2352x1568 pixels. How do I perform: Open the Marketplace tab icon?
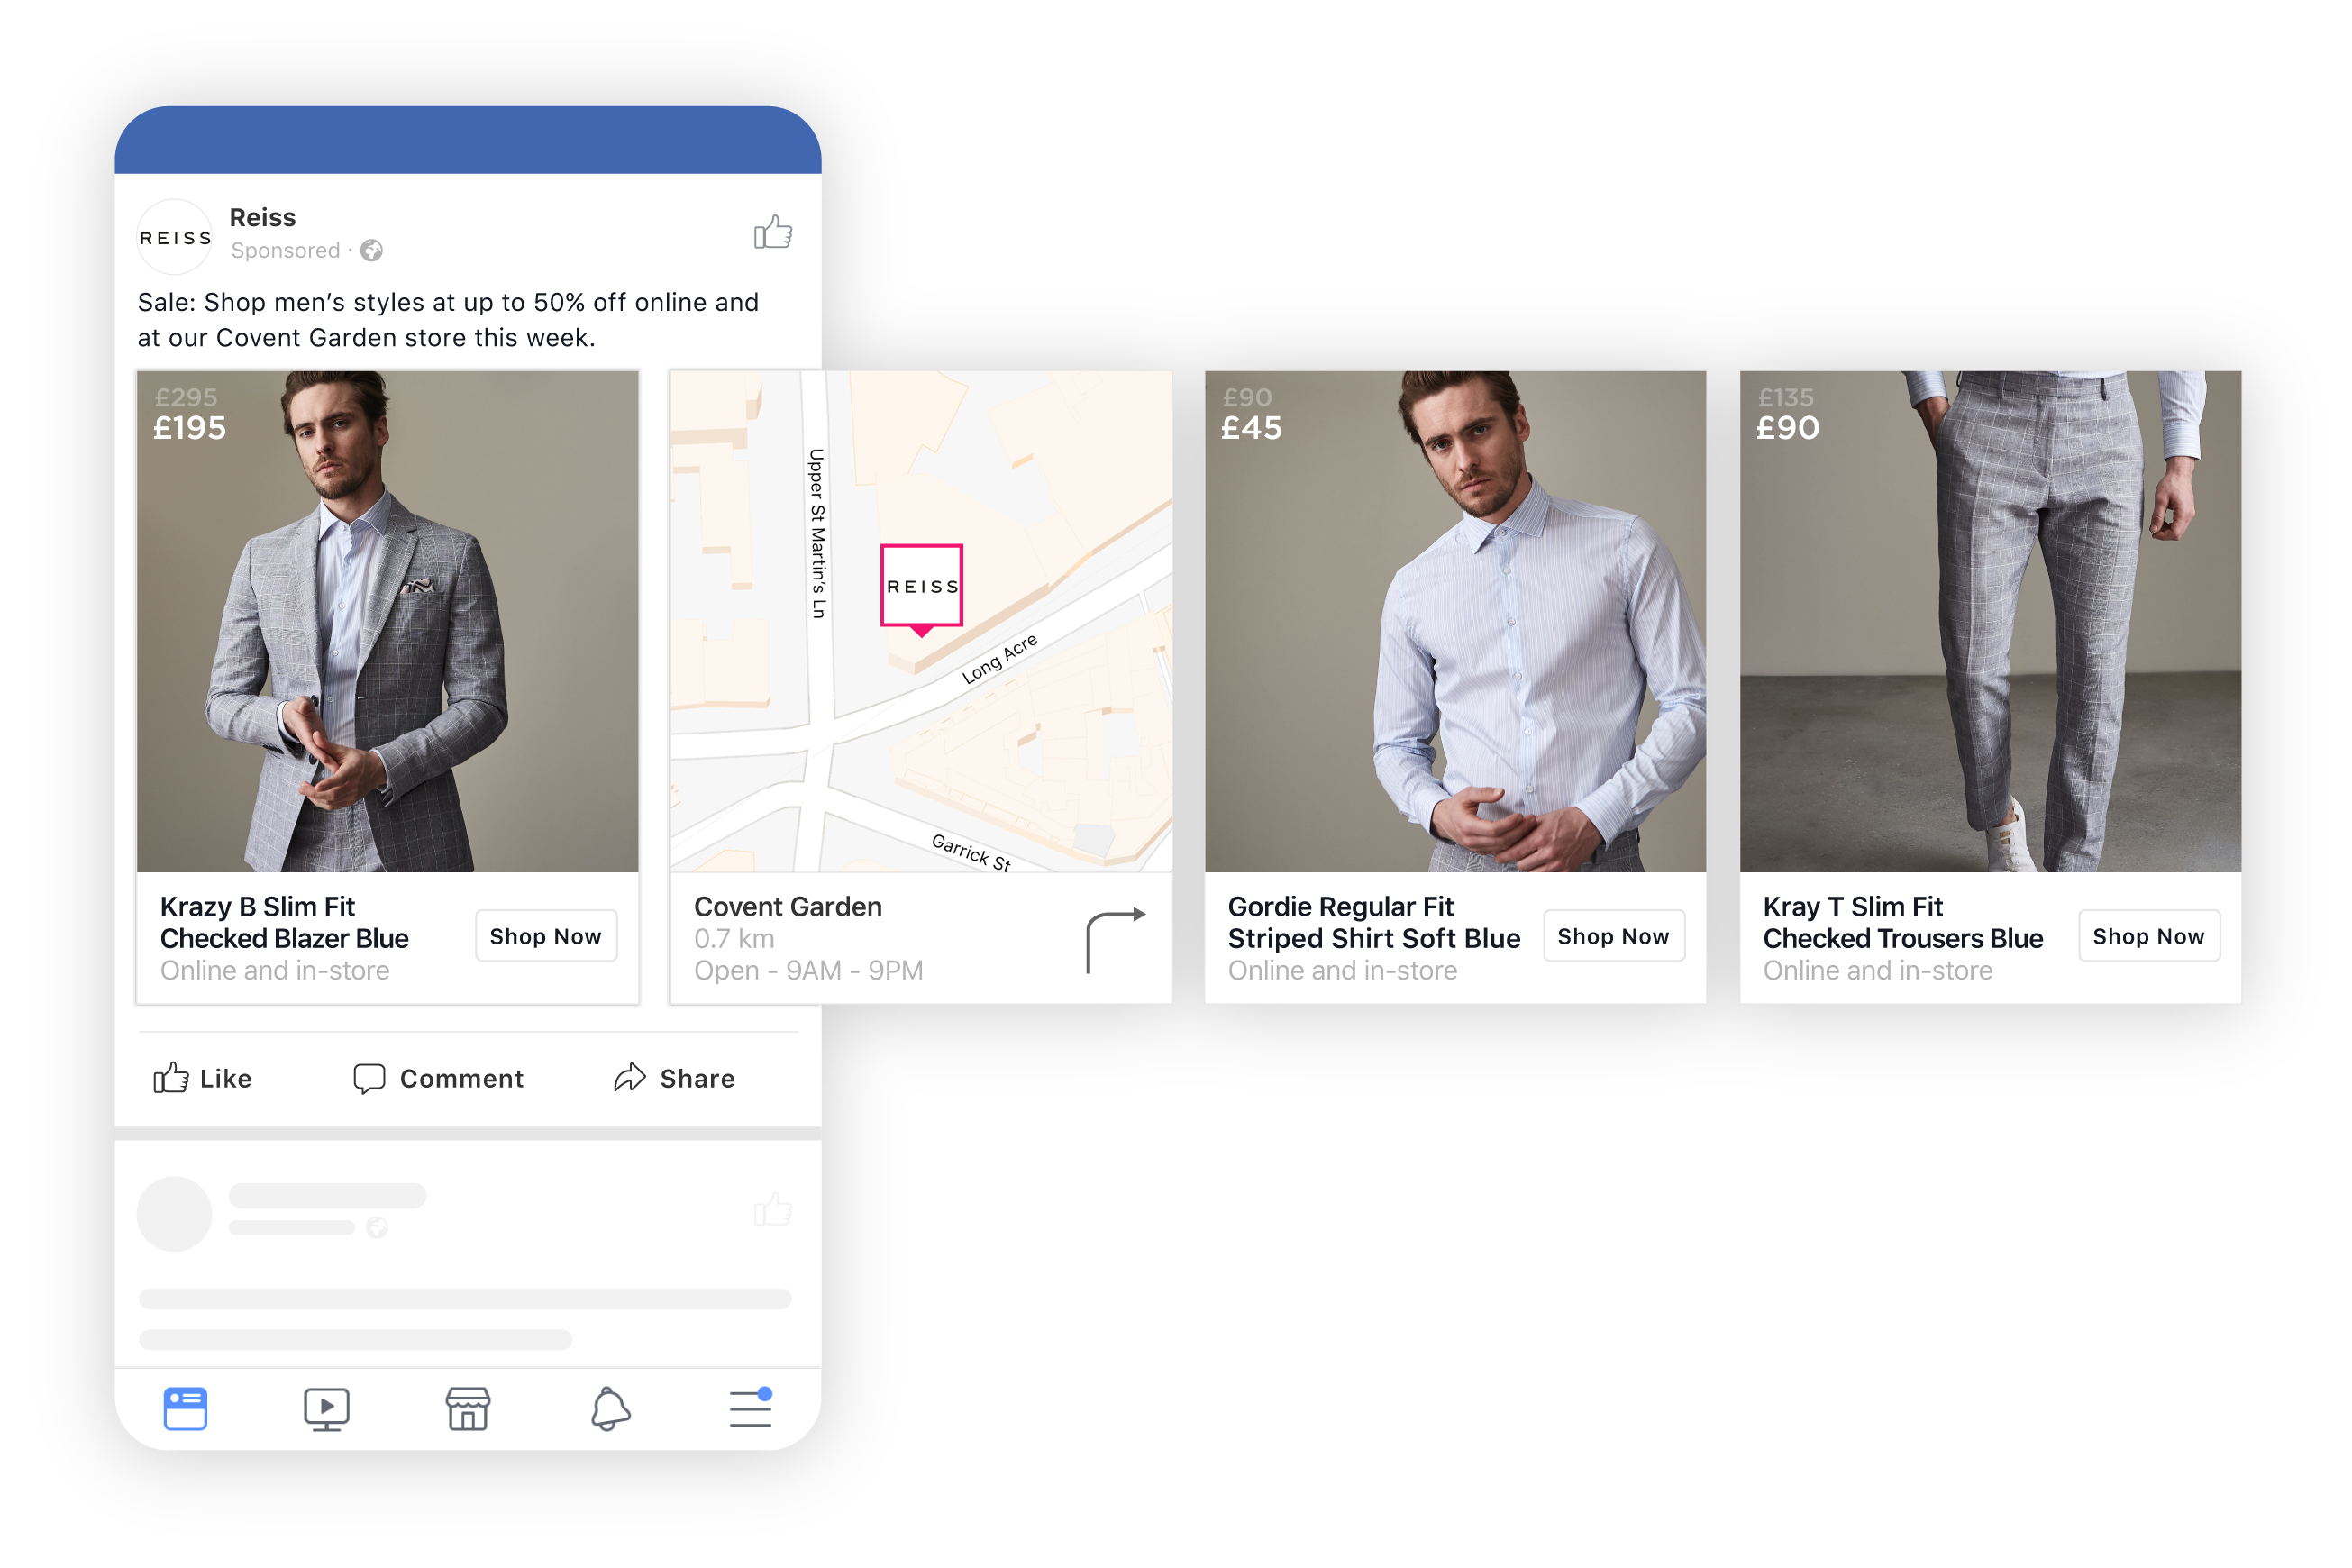[x=468, y=1408]
